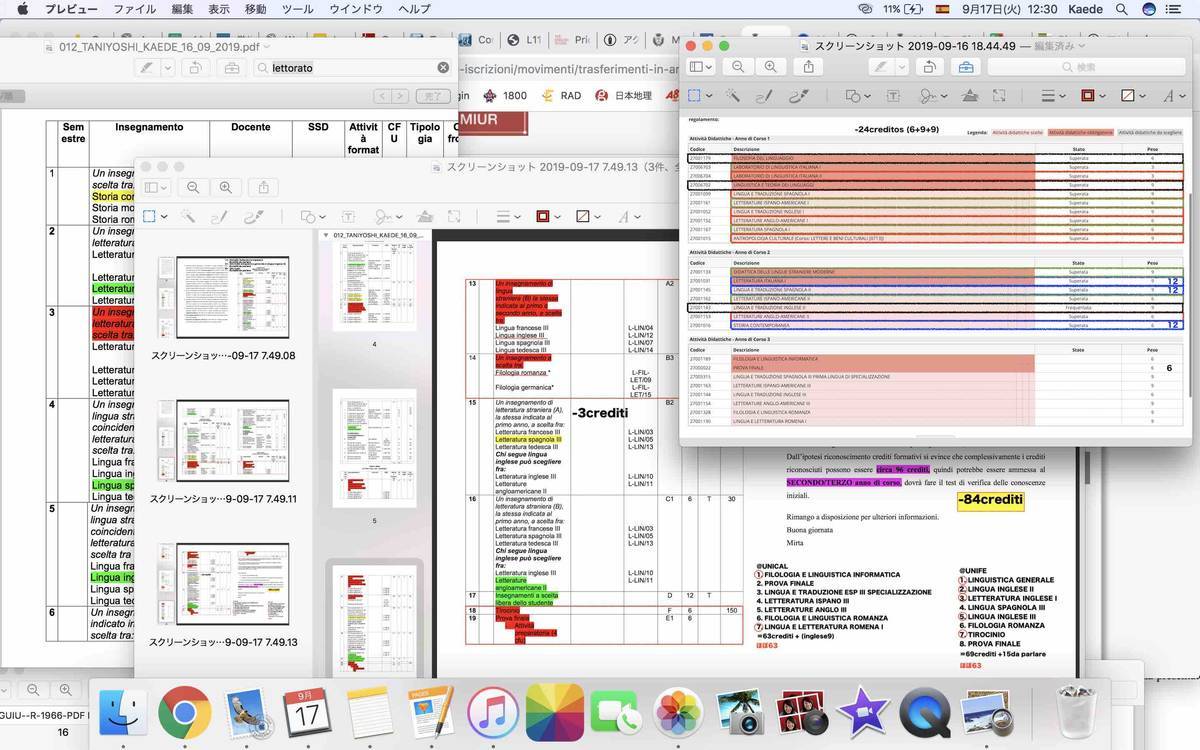Open line style dropdown in front window
Screen dimensions: 1200x750
[1053, 96]
